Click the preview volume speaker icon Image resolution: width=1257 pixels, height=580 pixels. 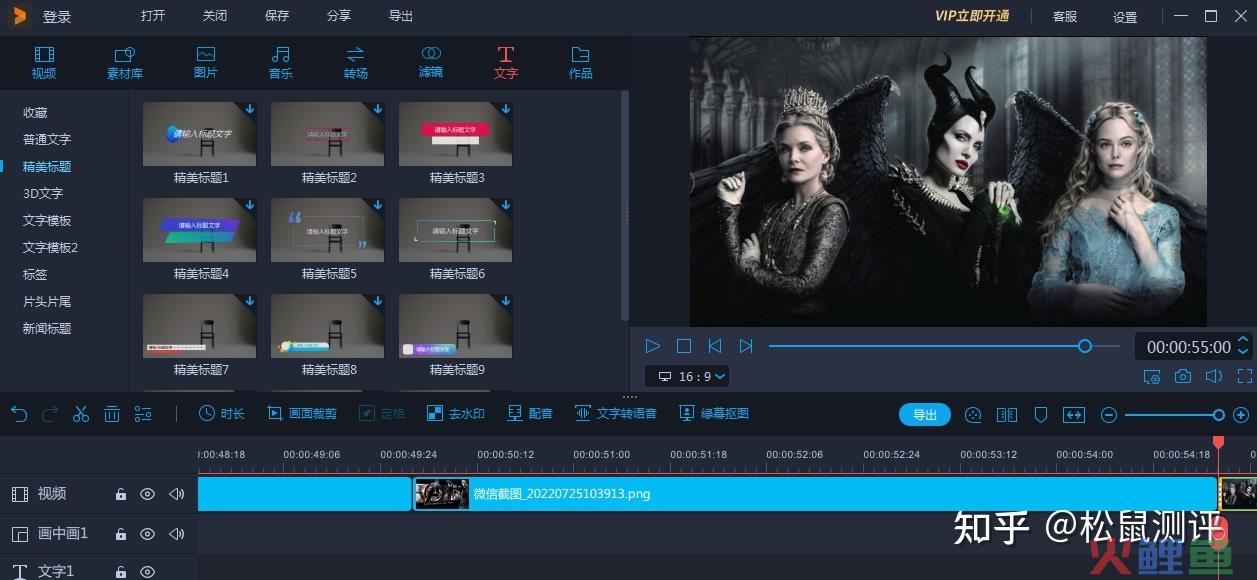click(x=1214, y=377)
